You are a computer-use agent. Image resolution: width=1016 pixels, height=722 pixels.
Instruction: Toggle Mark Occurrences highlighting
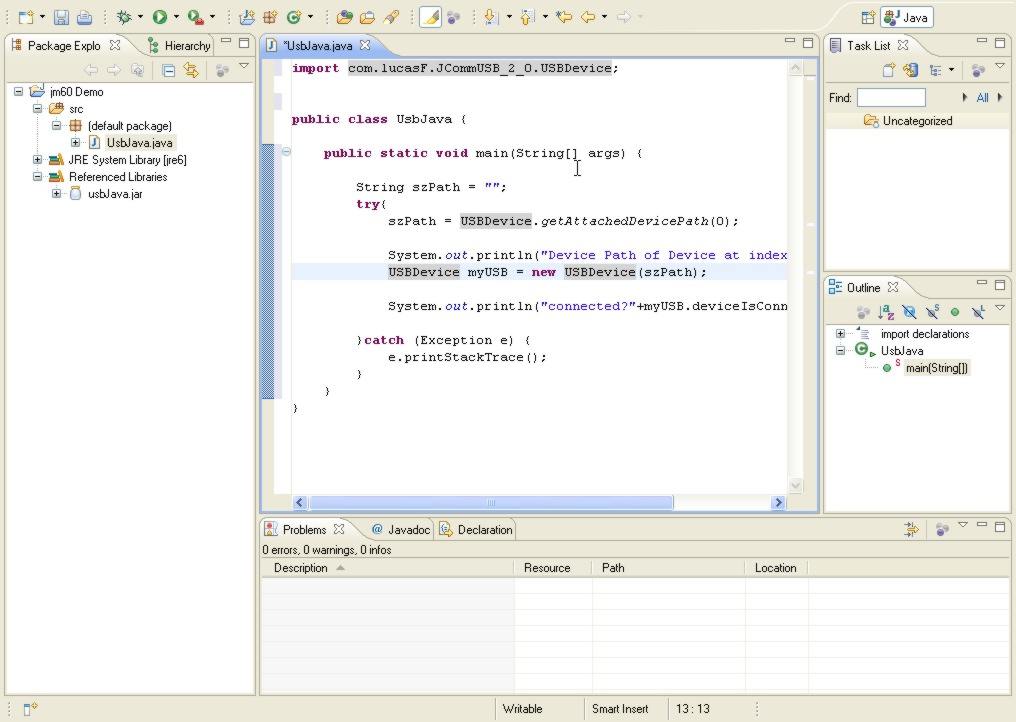point(430,17)
